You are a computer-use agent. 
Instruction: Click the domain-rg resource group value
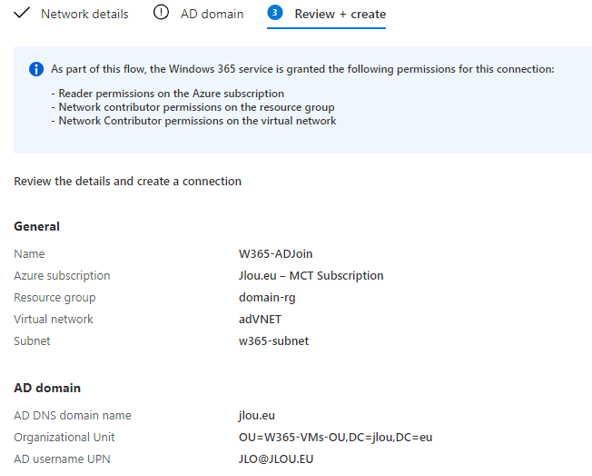click(x=267, y=297)
